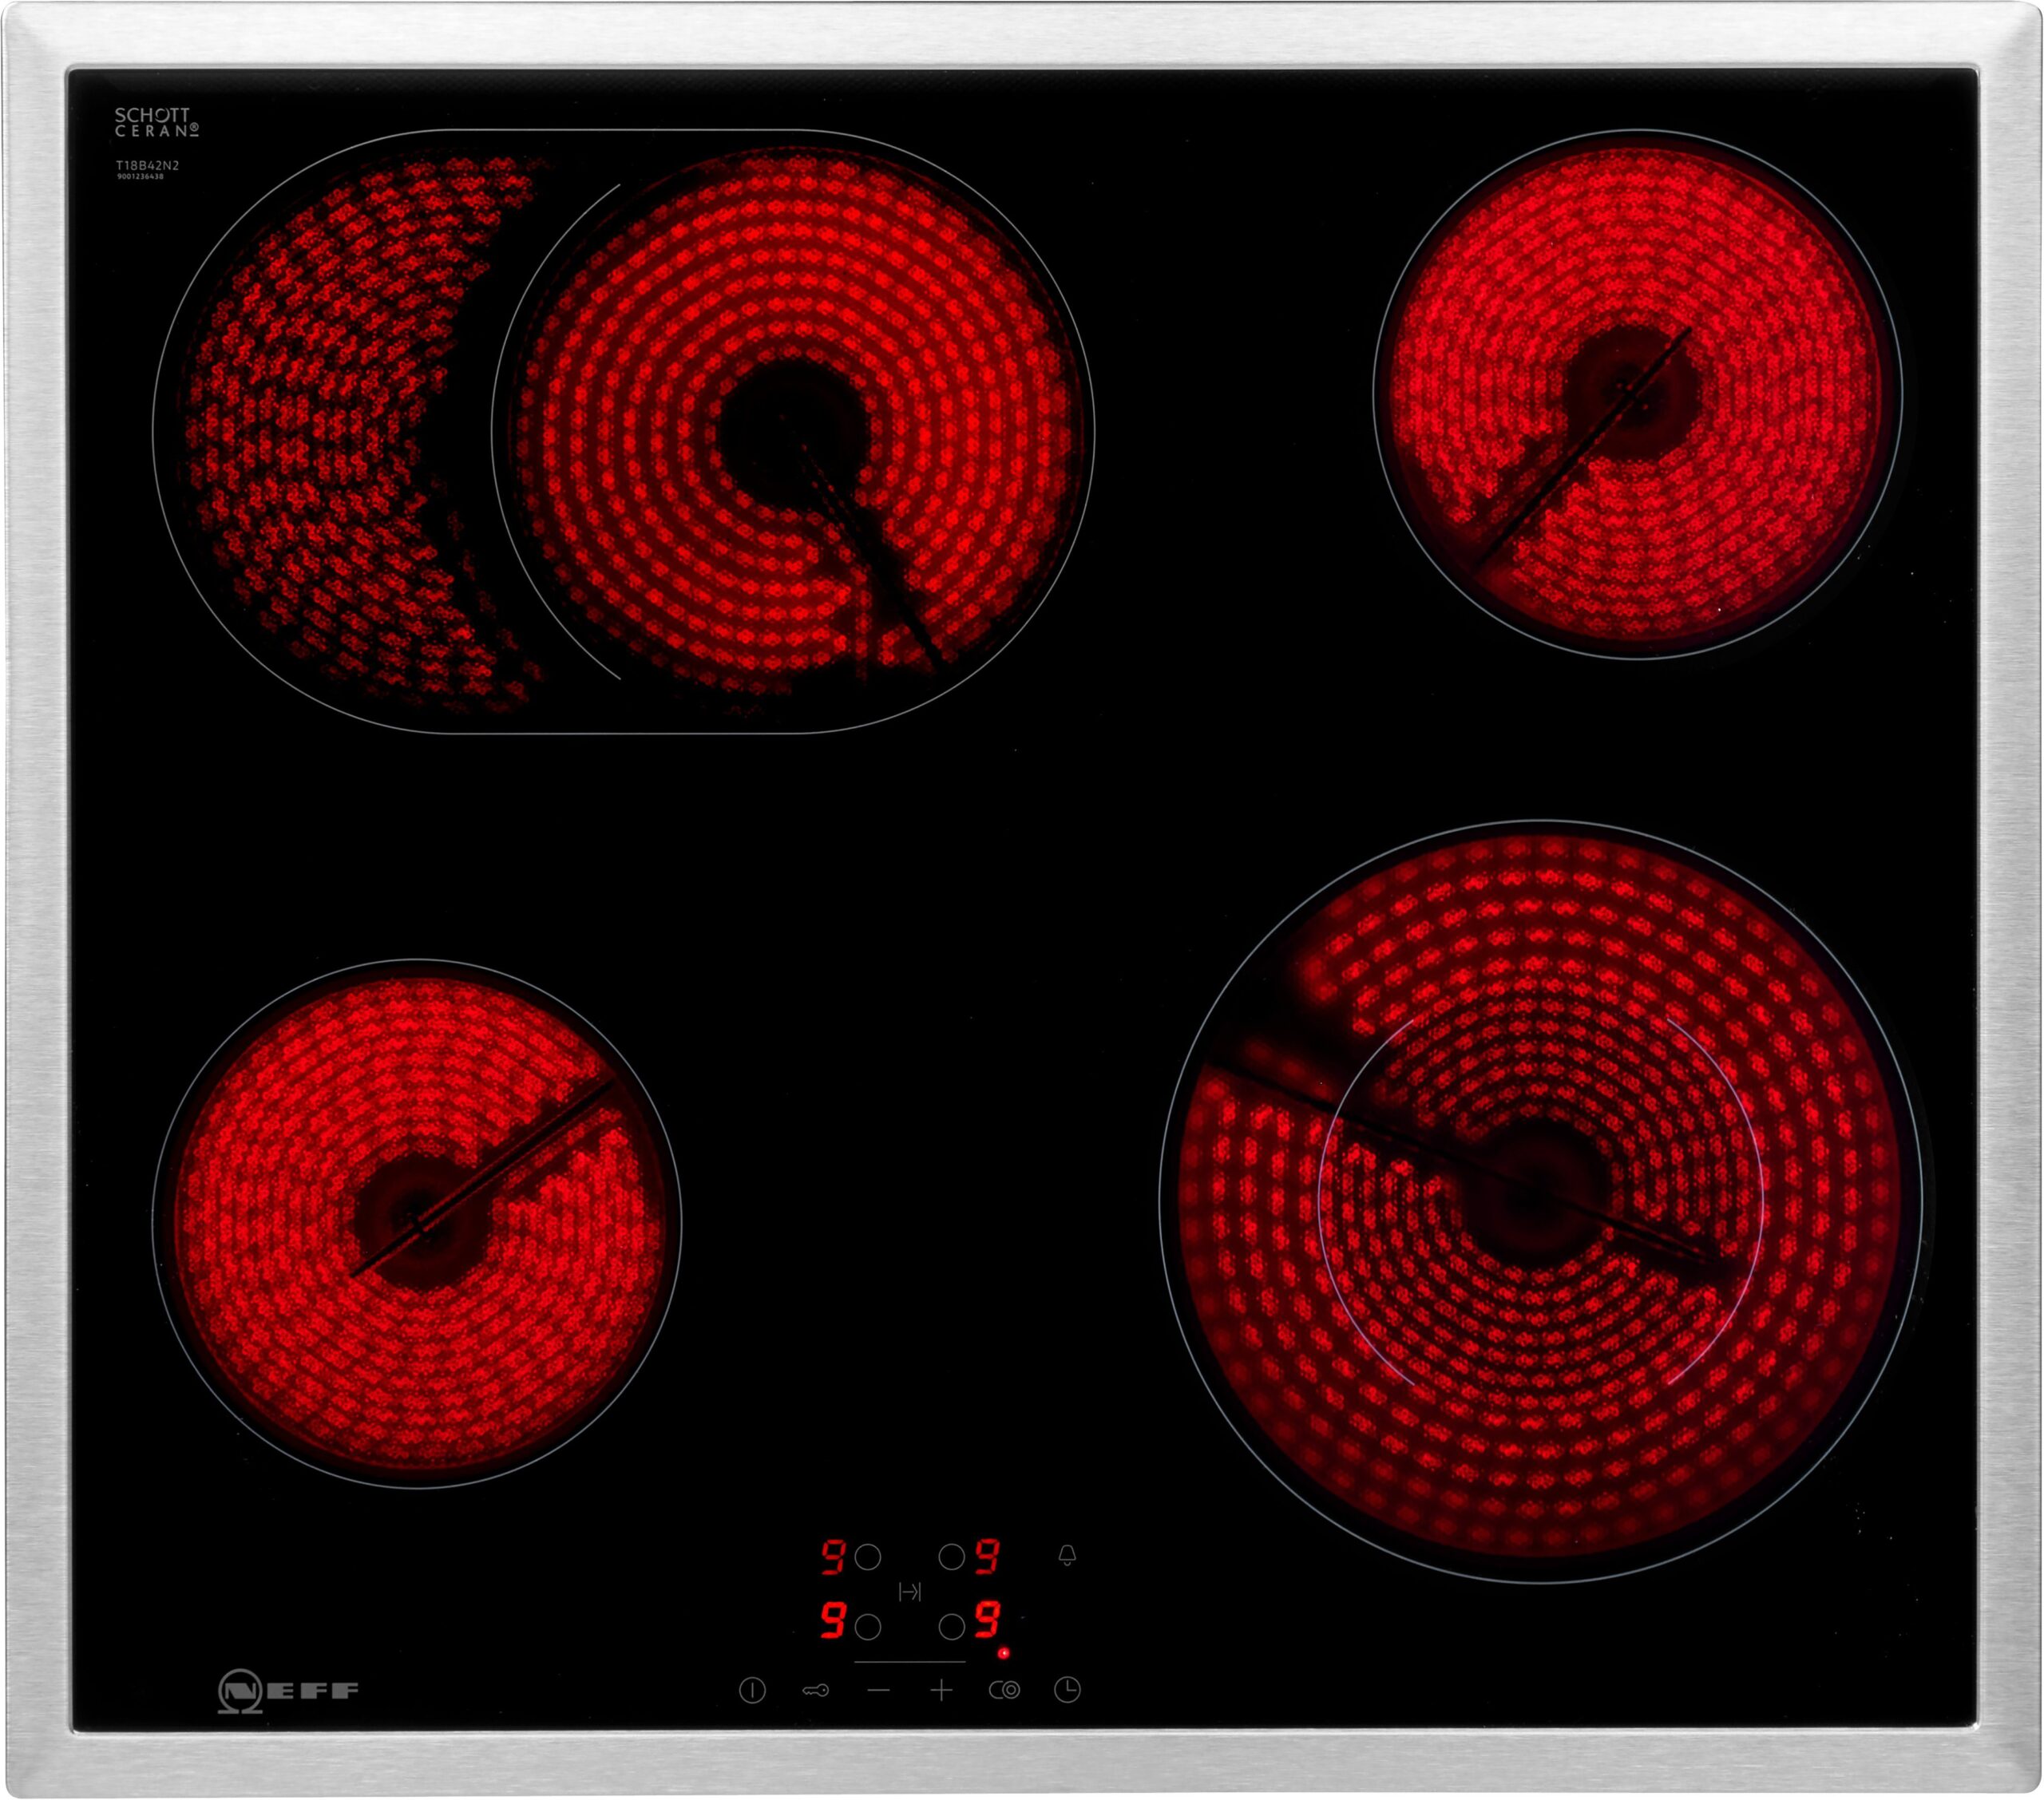Tap the bell kitchen timer icon
The width and height of the screenshot is (2044, 1800).
pyautogui.click(x=1067, y=1556)
